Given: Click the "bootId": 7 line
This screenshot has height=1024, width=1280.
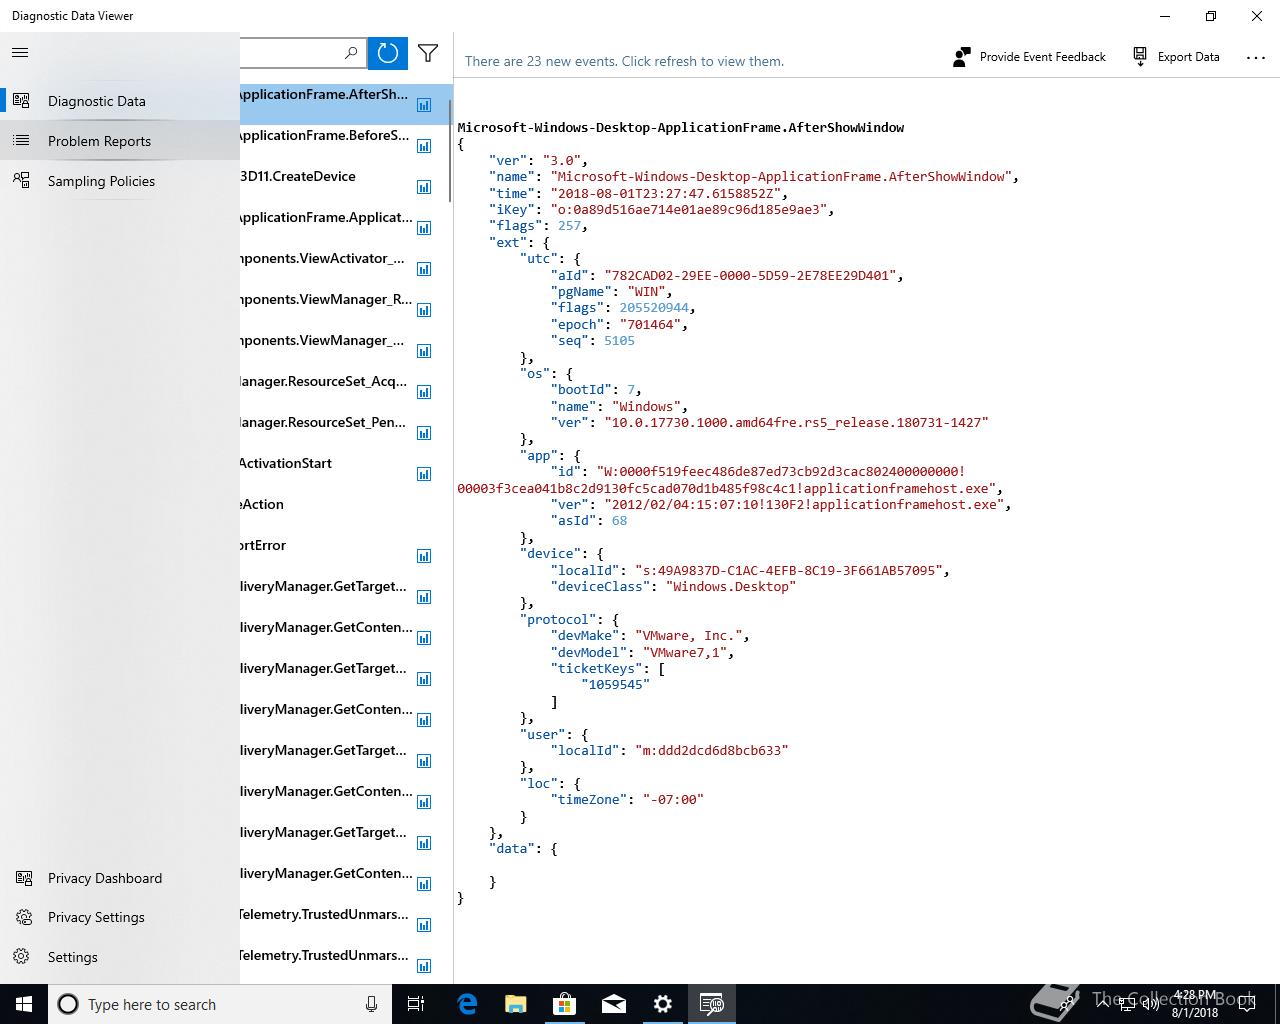Looking at the screenshot, I should 596,389.
